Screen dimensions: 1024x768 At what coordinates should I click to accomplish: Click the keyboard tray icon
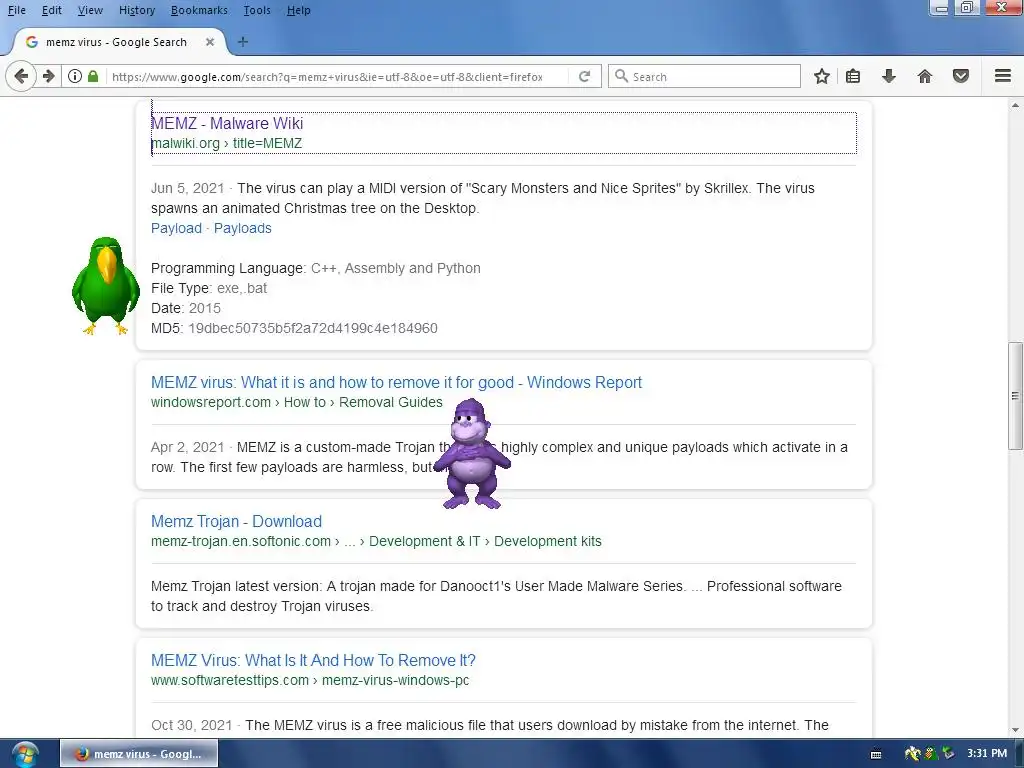pos(876,754)
